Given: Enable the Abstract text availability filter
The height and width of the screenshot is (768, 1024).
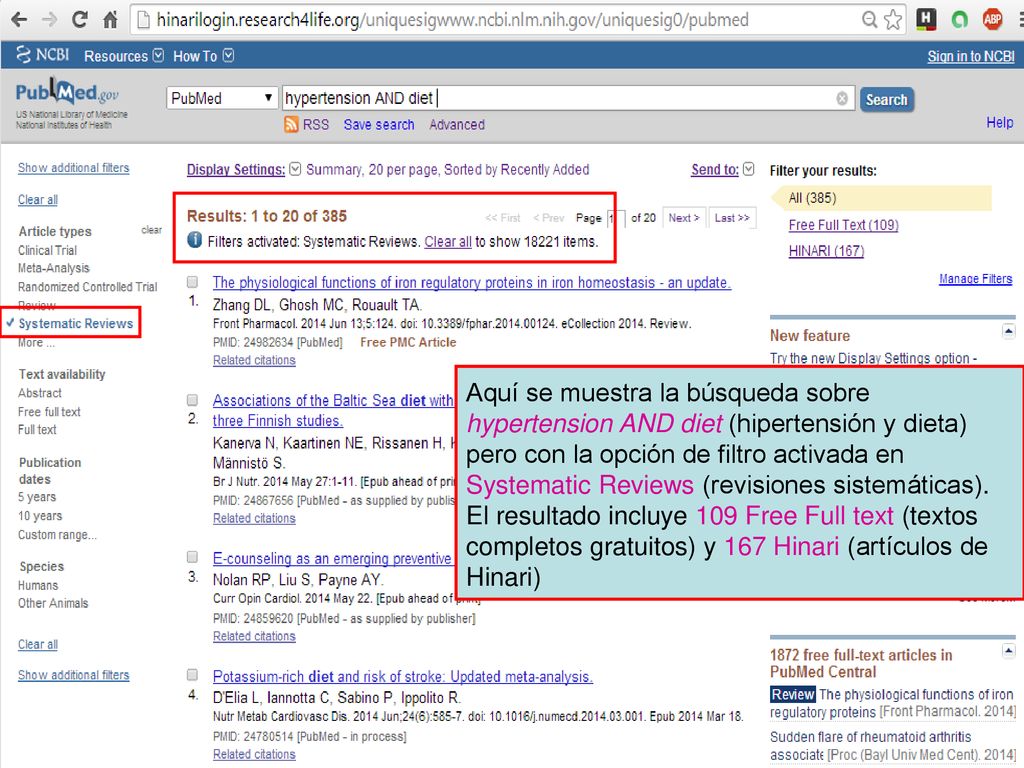Looking at the screenshot, I should [40, 393].
